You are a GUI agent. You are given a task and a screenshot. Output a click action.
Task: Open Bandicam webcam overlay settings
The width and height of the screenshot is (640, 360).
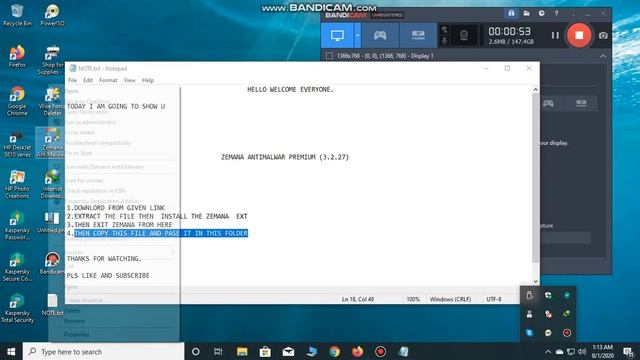pos(464,36)
